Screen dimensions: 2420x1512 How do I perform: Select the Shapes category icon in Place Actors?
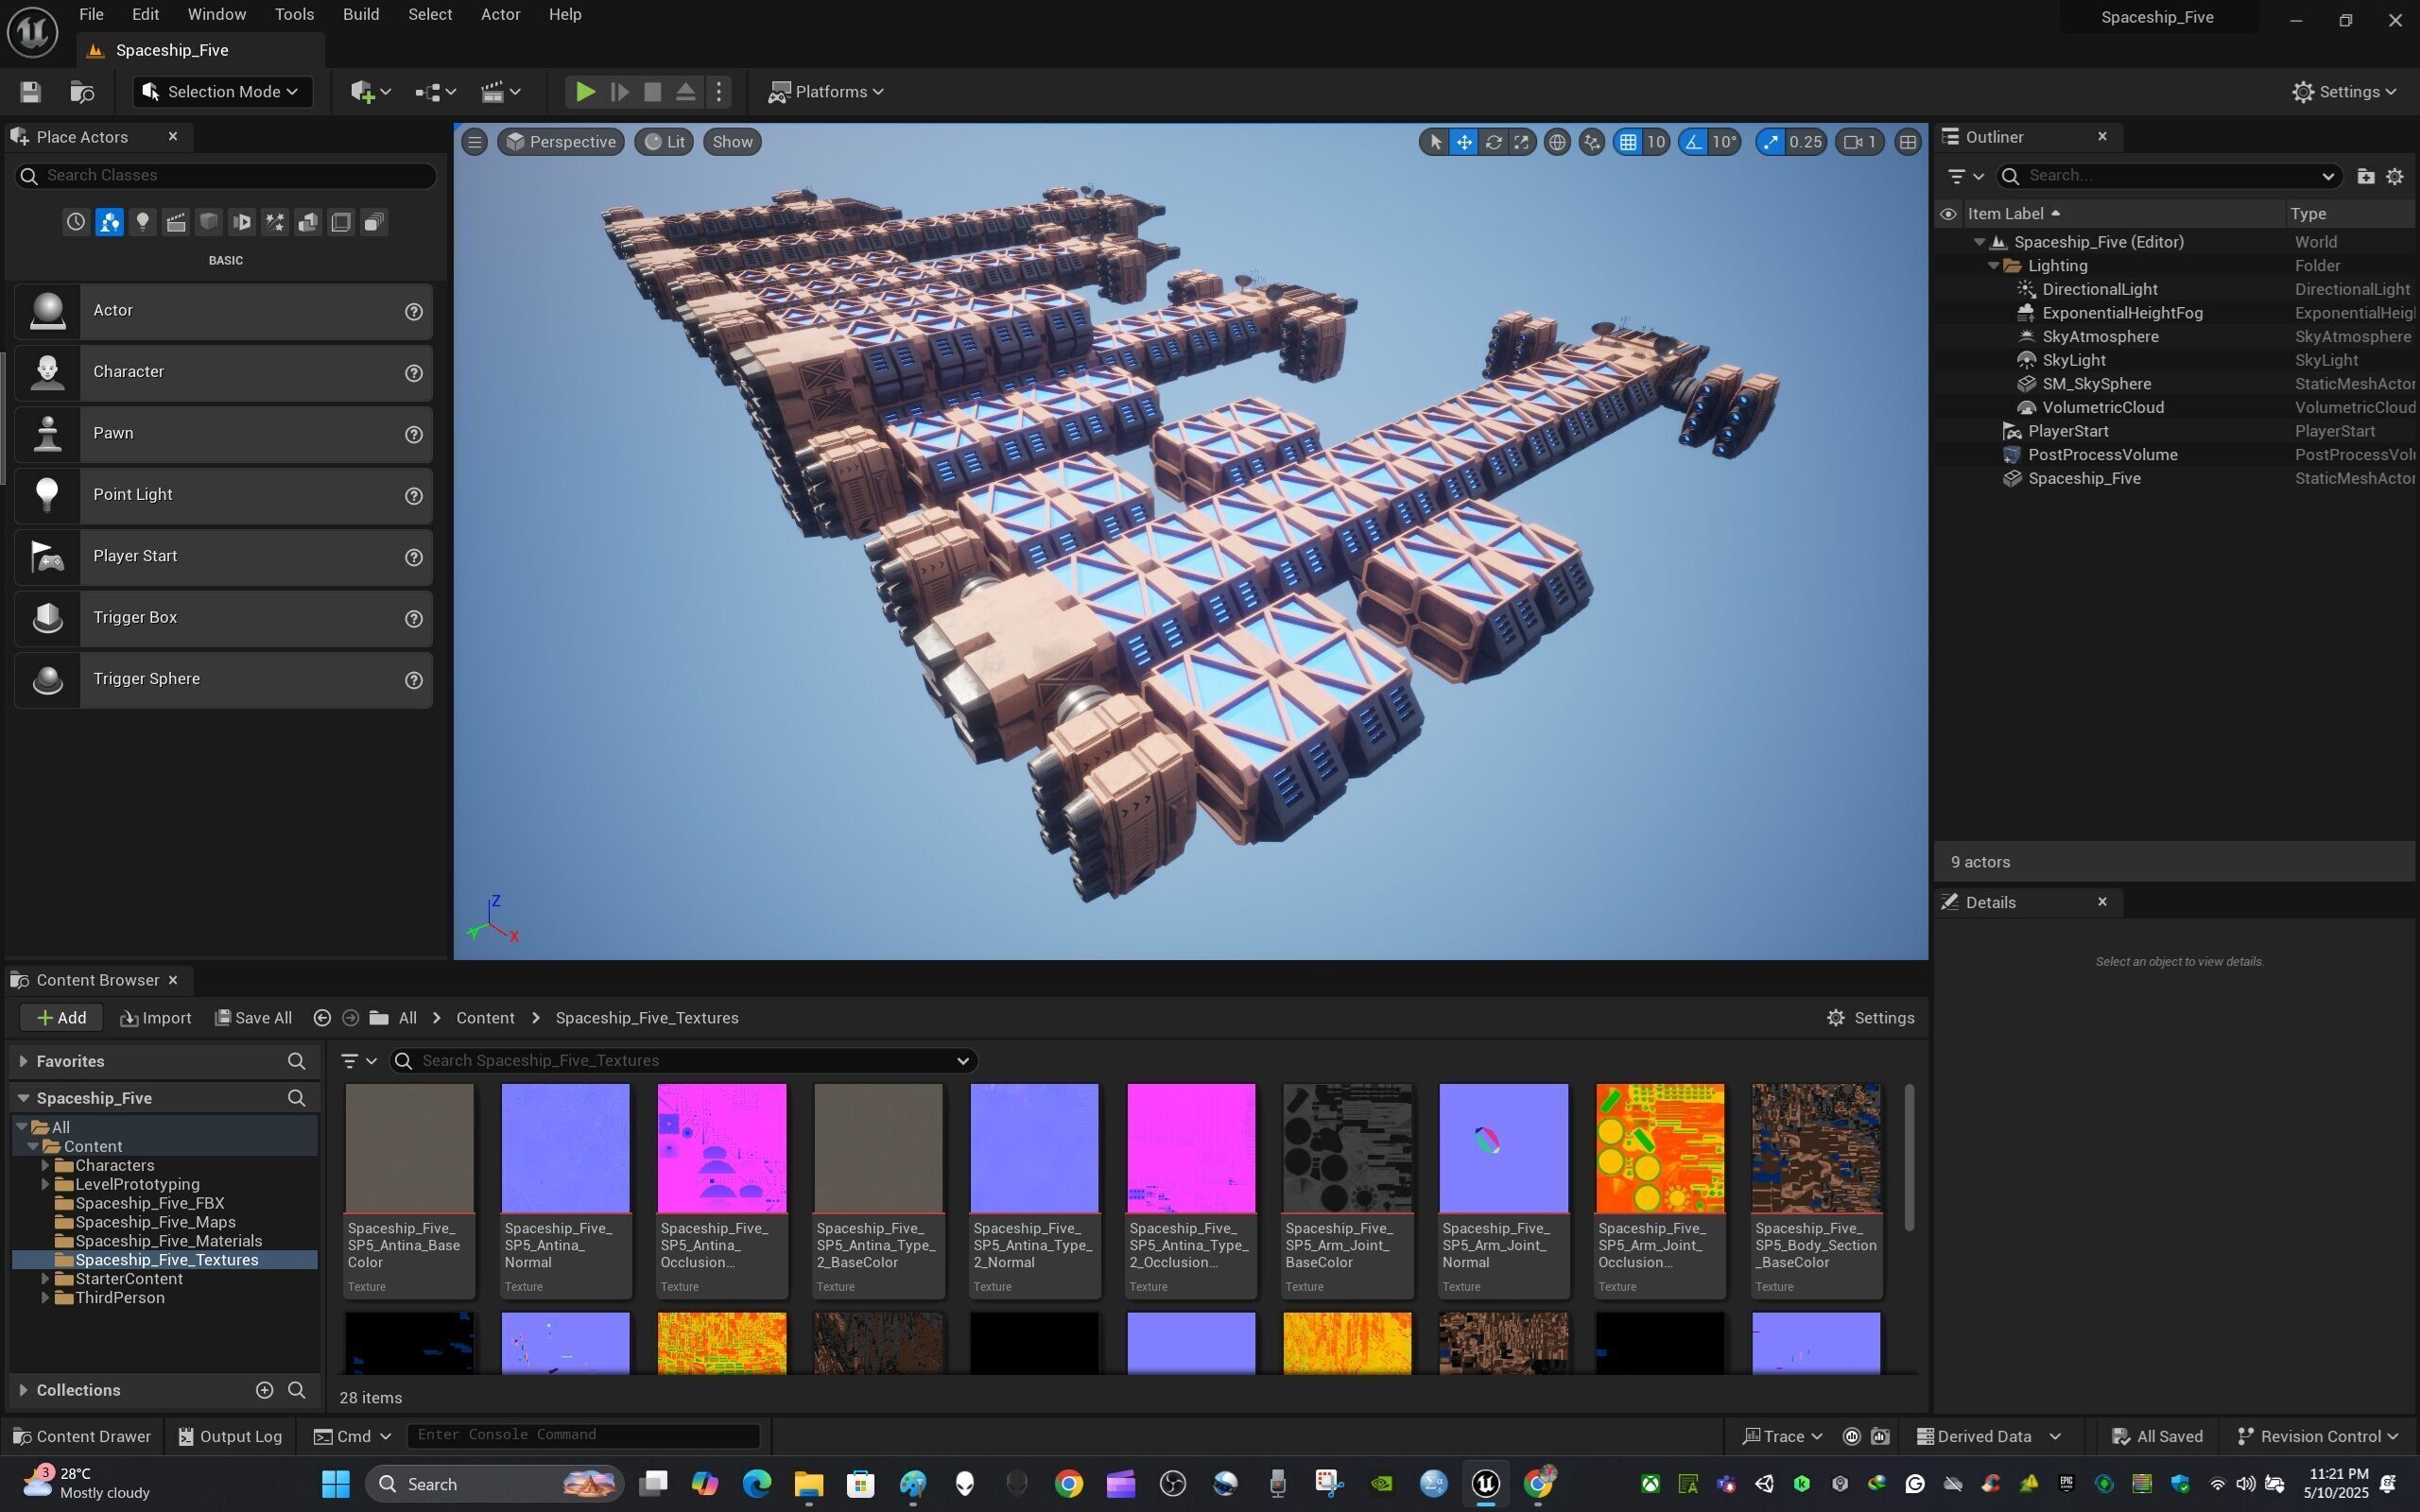click(209, 222)
